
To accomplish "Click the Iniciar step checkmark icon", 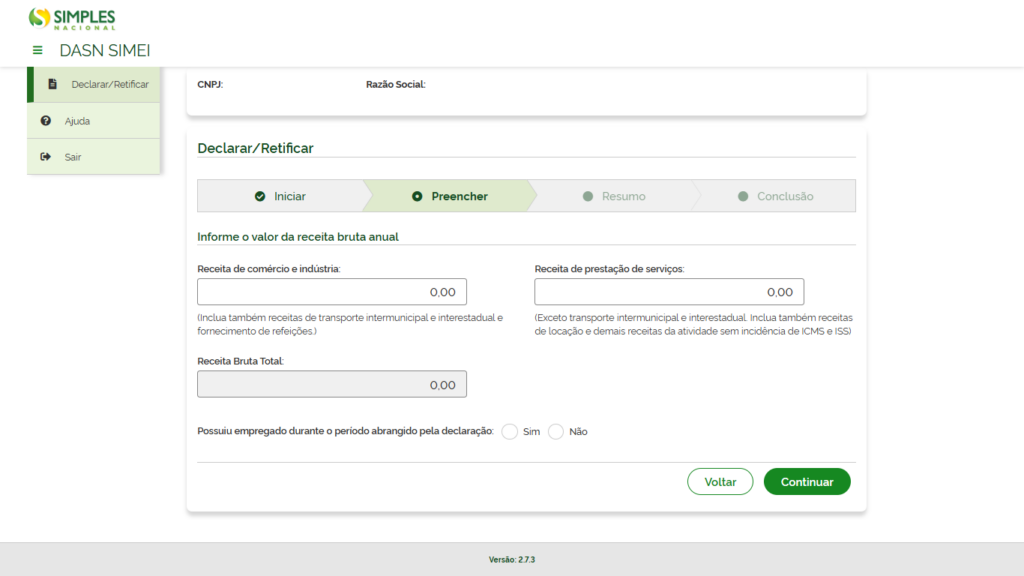I will (x=260, y=197).
